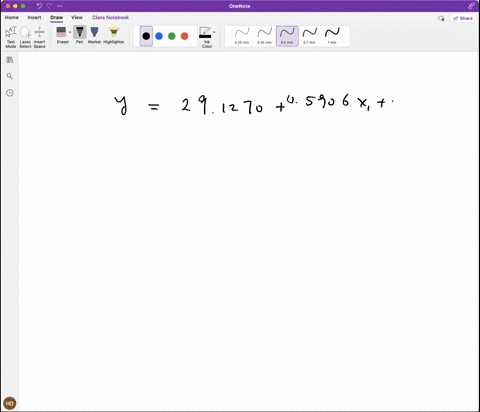Open the Ink Color picker
The height and width of the screenshot is (412, 480).
205,37
